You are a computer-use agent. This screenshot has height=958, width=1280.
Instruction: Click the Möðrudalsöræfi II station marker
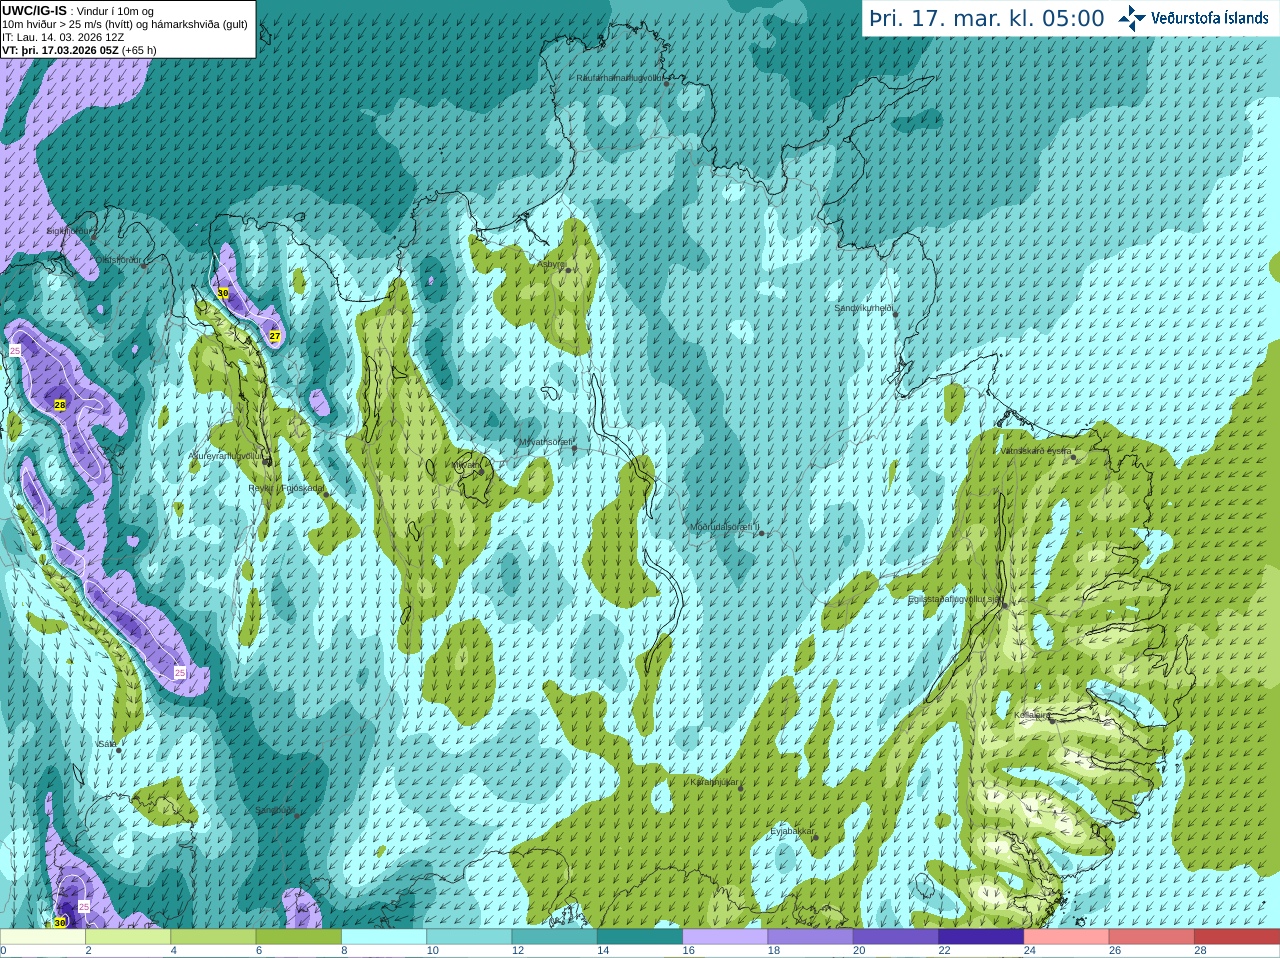pyautogui.click(x=762, y=533)
